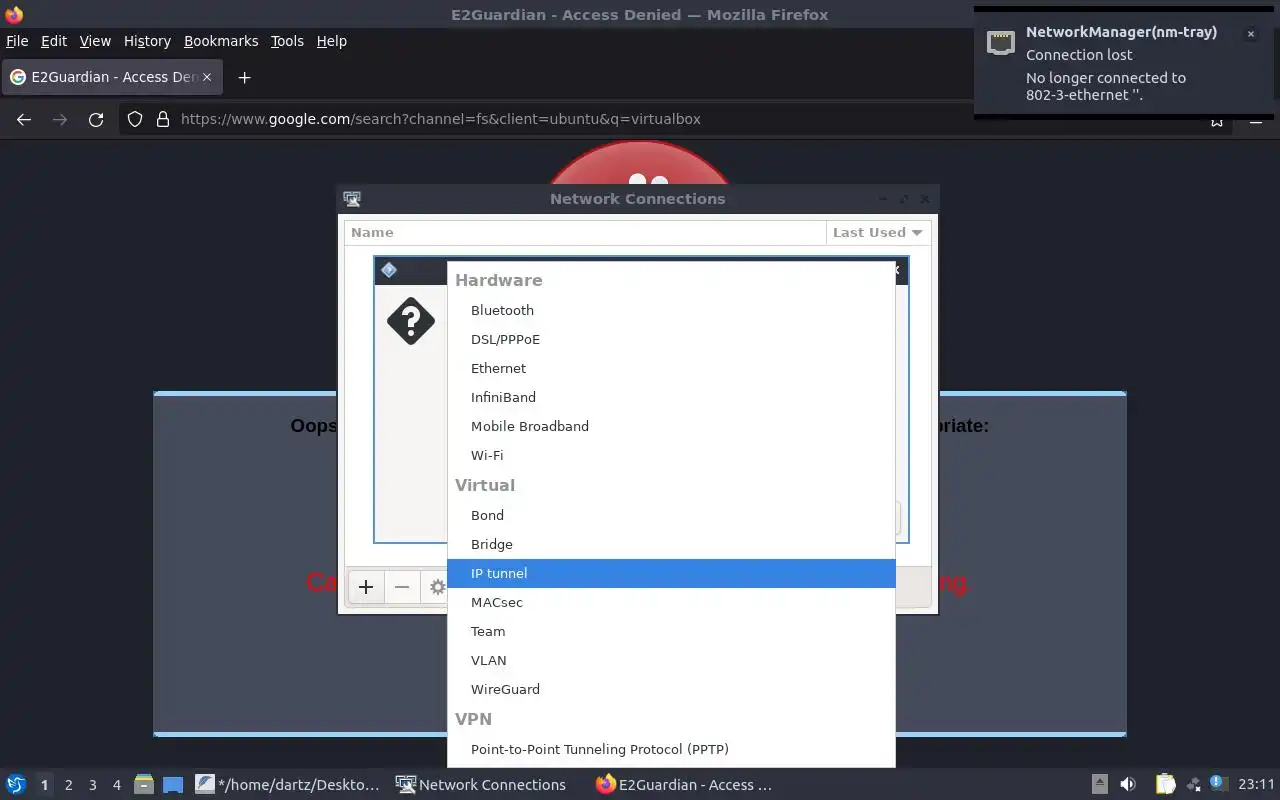Viewport: 1280px width, 800px height.
Task: Select highlighted IP tunnel entry
Action: [x=671, y=573]
